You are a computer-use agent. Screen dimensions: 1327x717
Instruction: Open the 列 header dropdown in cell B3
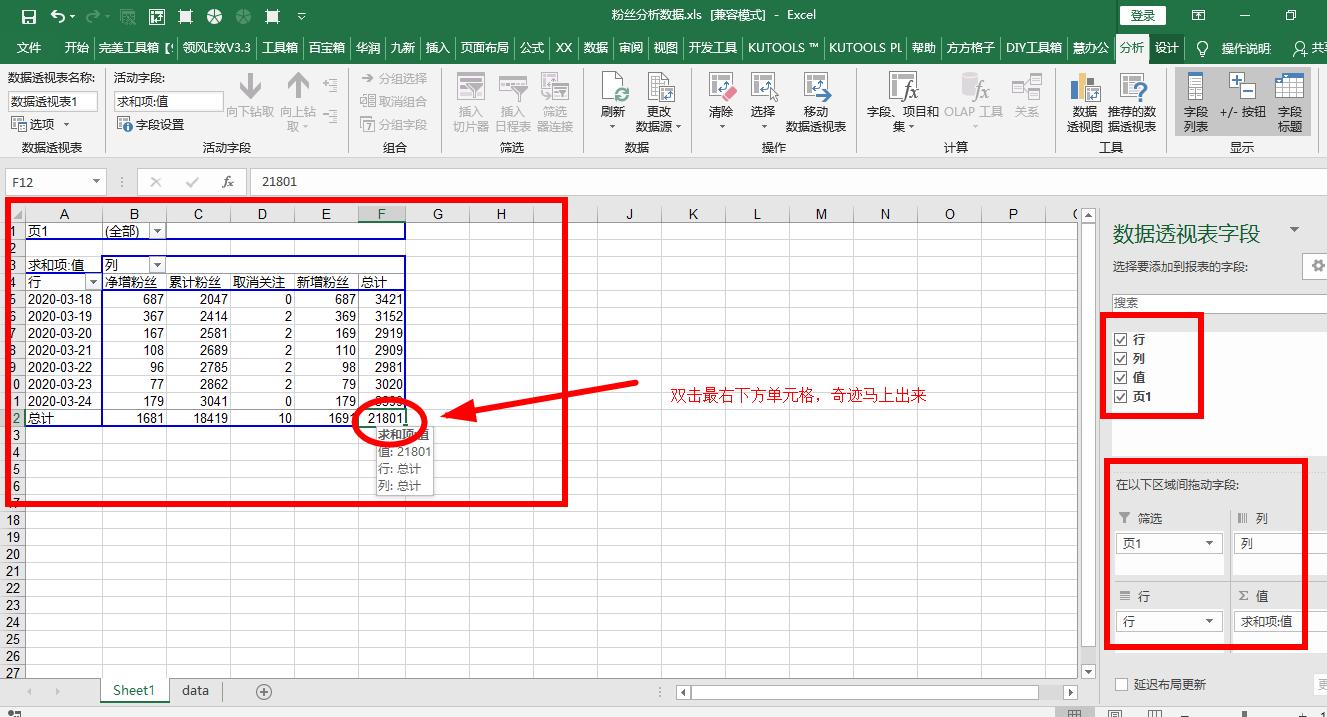point(159,263)
